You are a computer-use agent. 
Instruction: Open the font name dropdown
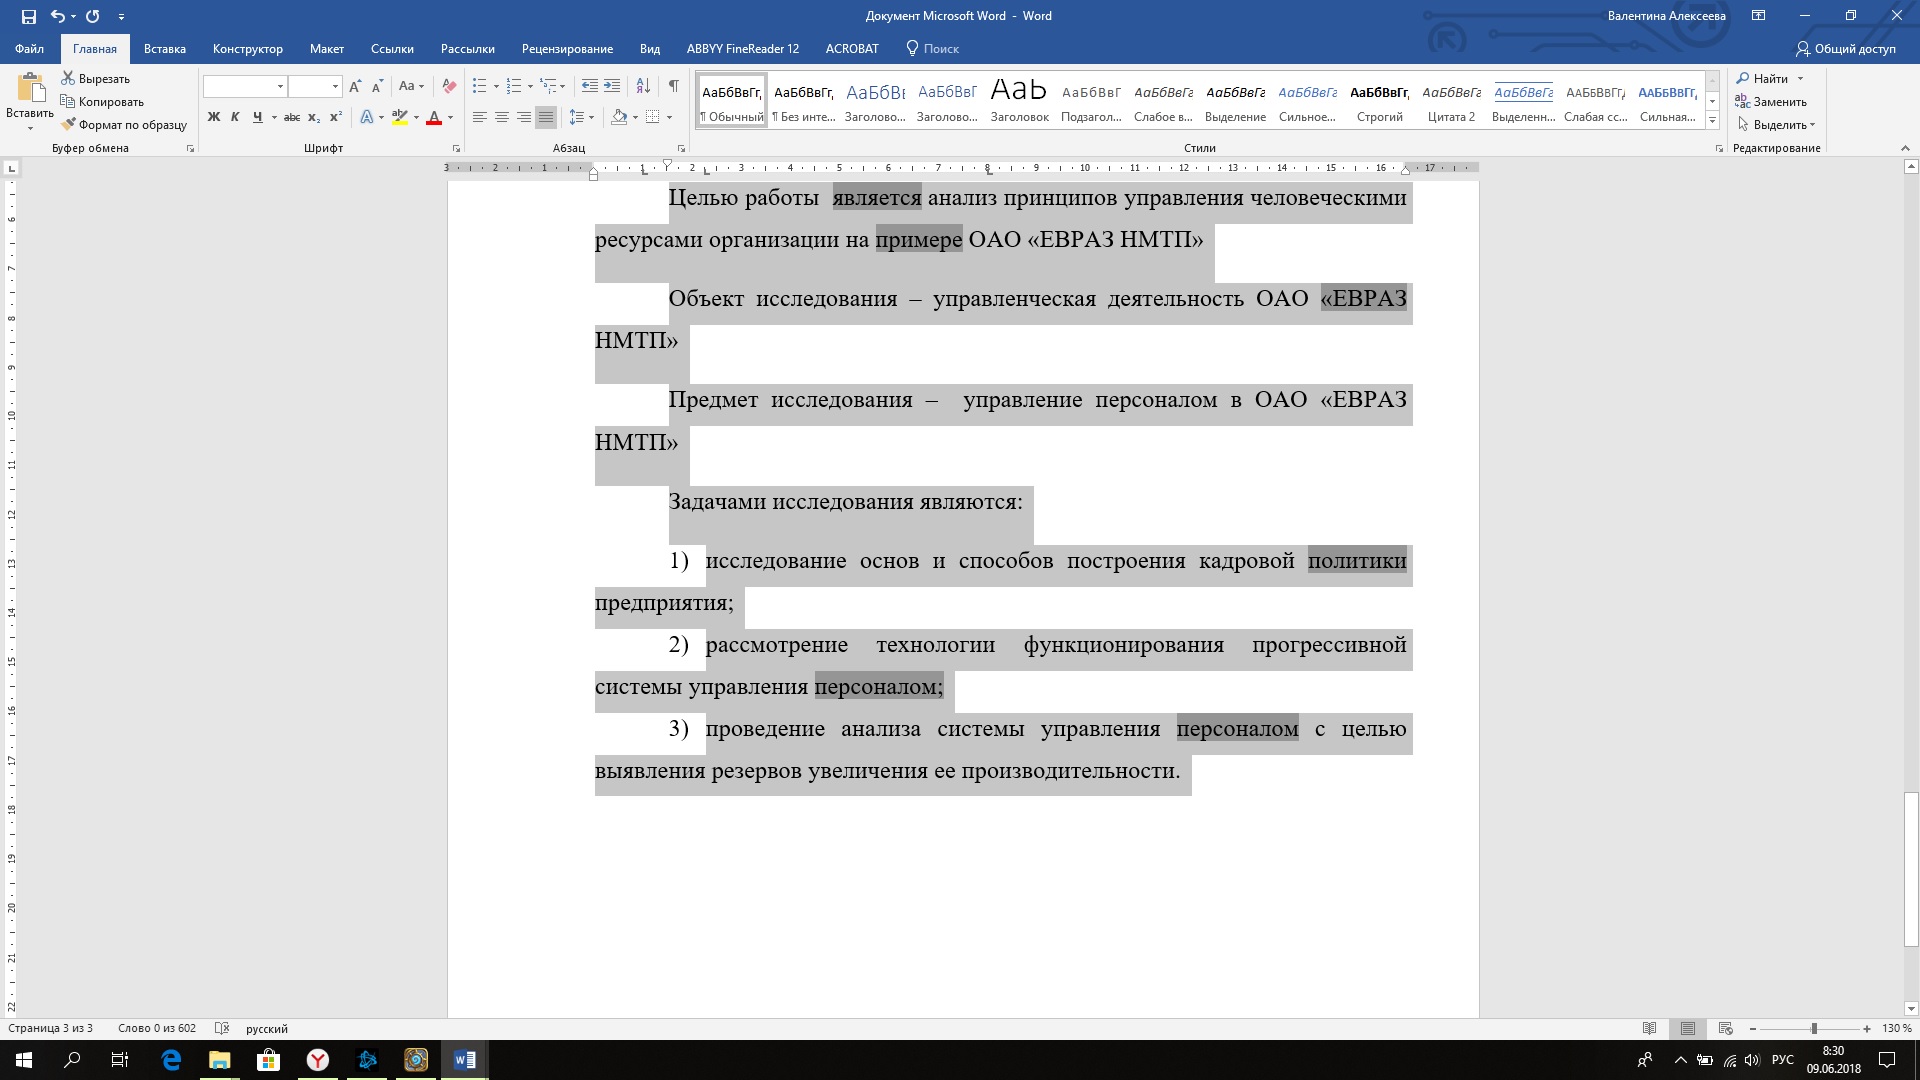coord(280,86)
